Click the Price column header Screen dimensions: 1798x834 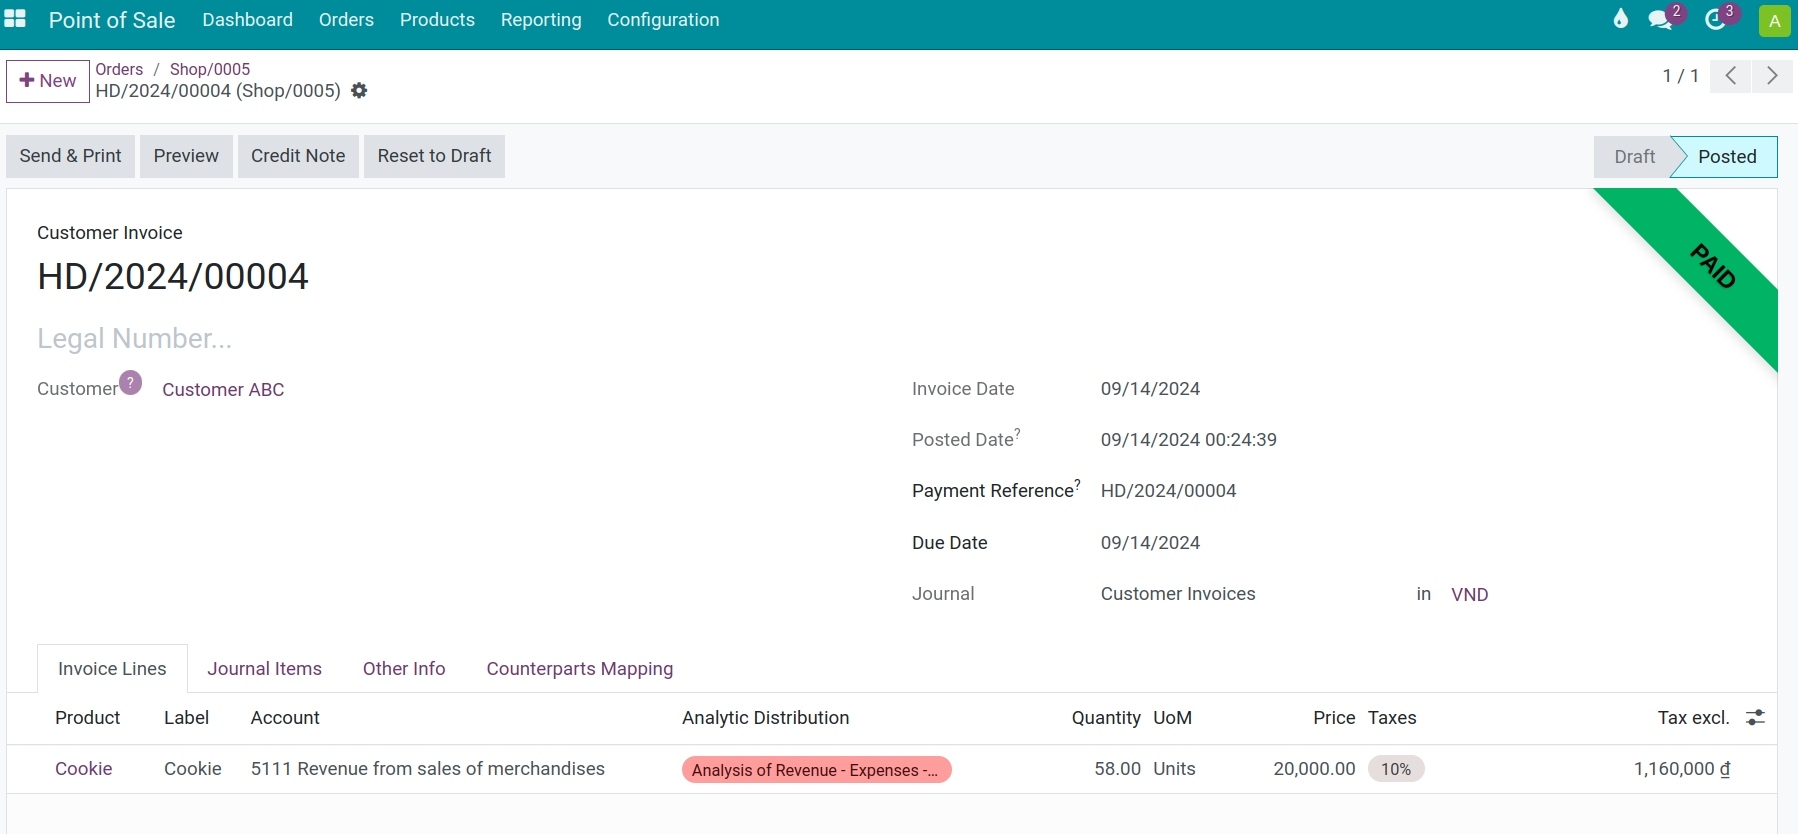1334,718
